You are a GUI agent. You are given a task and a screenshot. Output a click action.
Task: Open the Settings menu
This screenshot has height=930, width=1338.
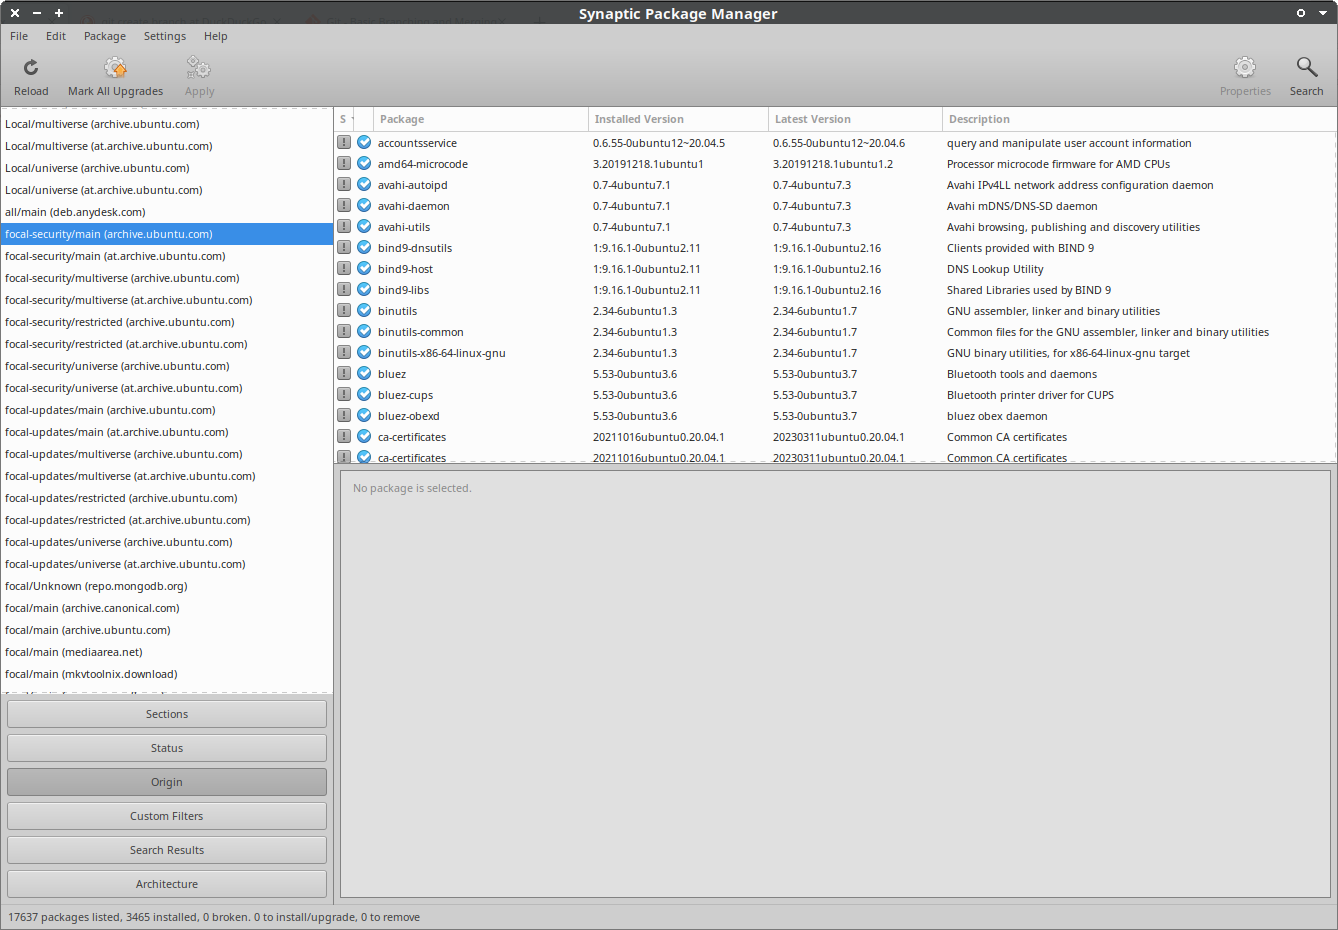click(x=165, y=36)
